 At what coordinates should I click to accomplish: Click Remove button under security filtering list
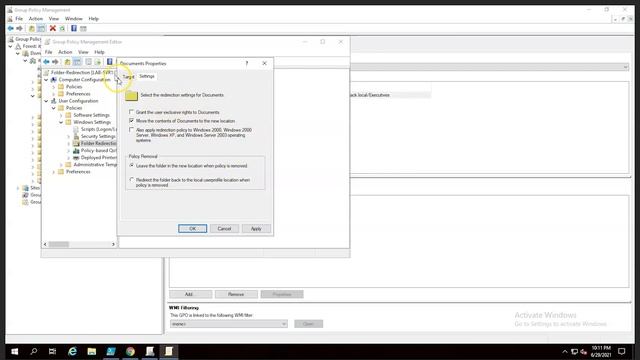pos(236,294)
